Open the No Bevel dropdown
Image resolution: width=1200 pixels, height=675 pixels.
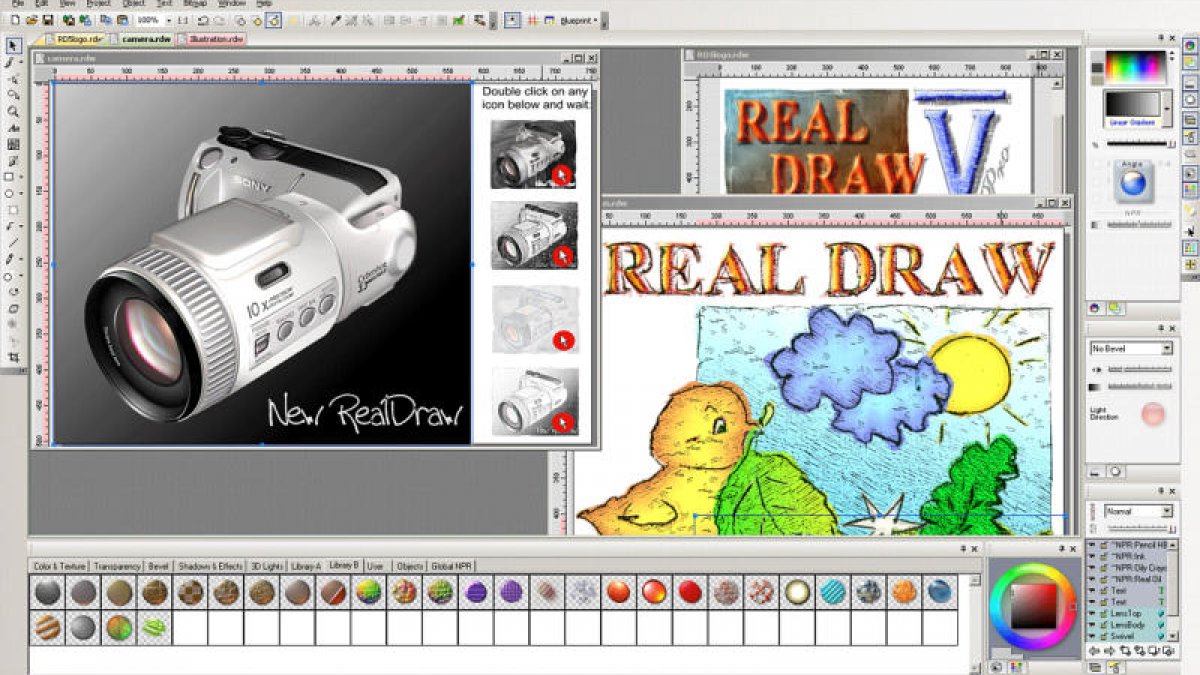coord(1131,348)
